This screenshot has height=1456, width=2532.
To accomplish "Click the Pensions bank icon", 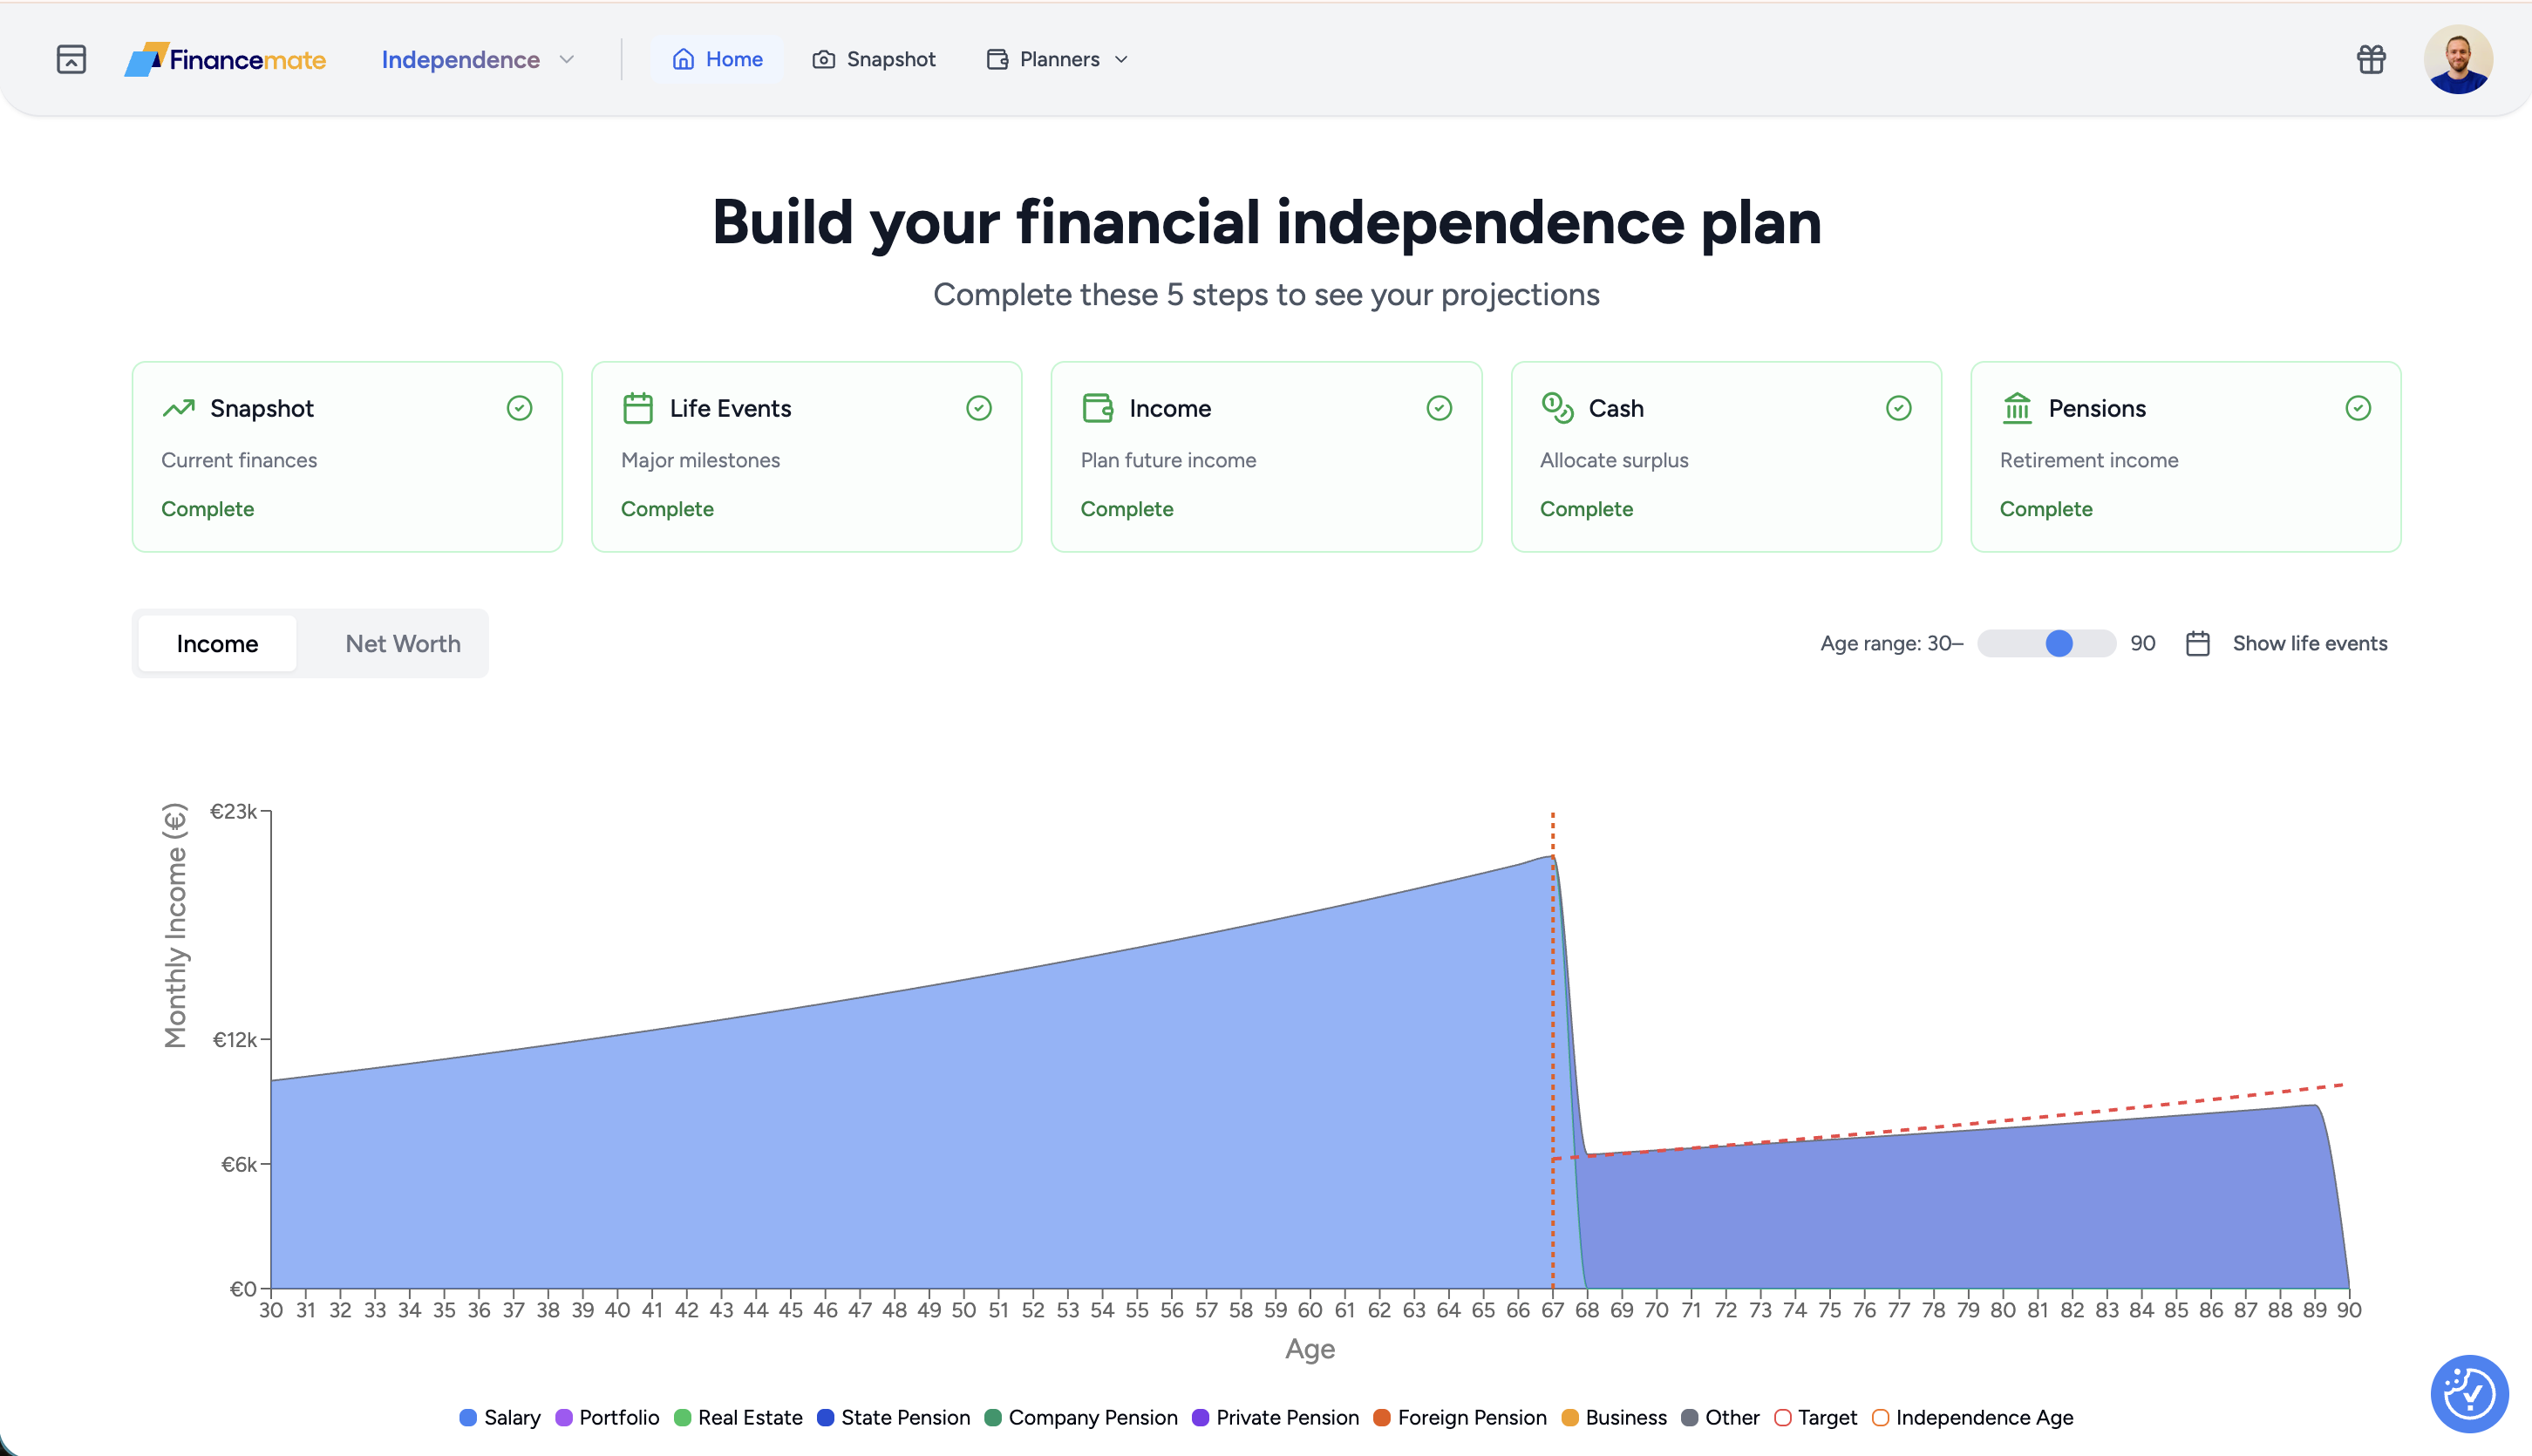I will (2017, 408).
